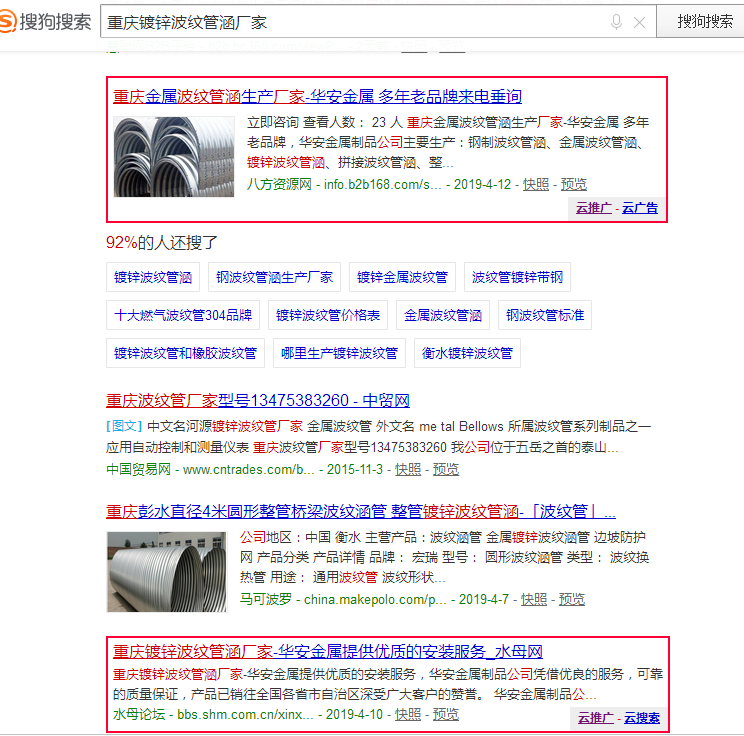Select related search 镀锌金属波纹管

pos(402,277)
